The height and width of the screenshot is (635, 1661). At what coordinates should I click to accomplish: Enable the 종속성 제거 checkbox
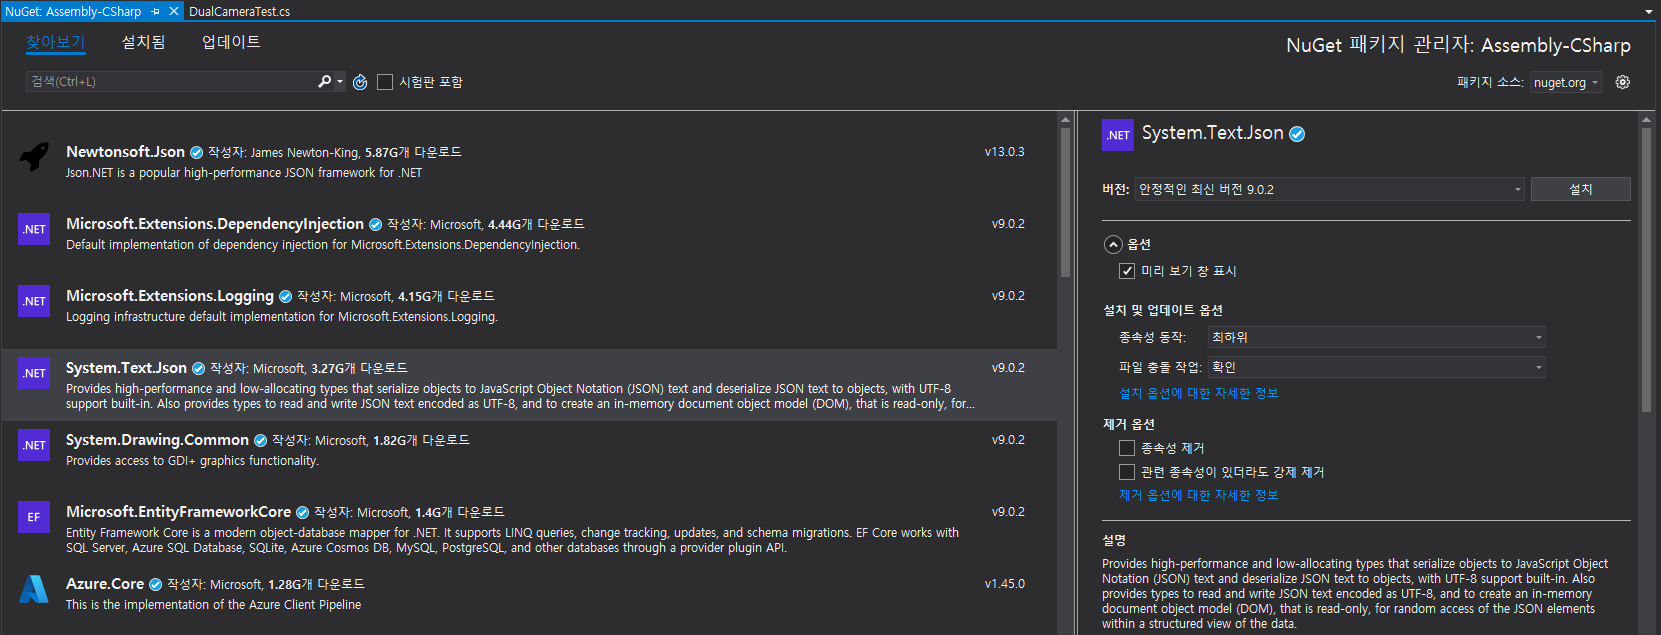[x=1127, y=448]
